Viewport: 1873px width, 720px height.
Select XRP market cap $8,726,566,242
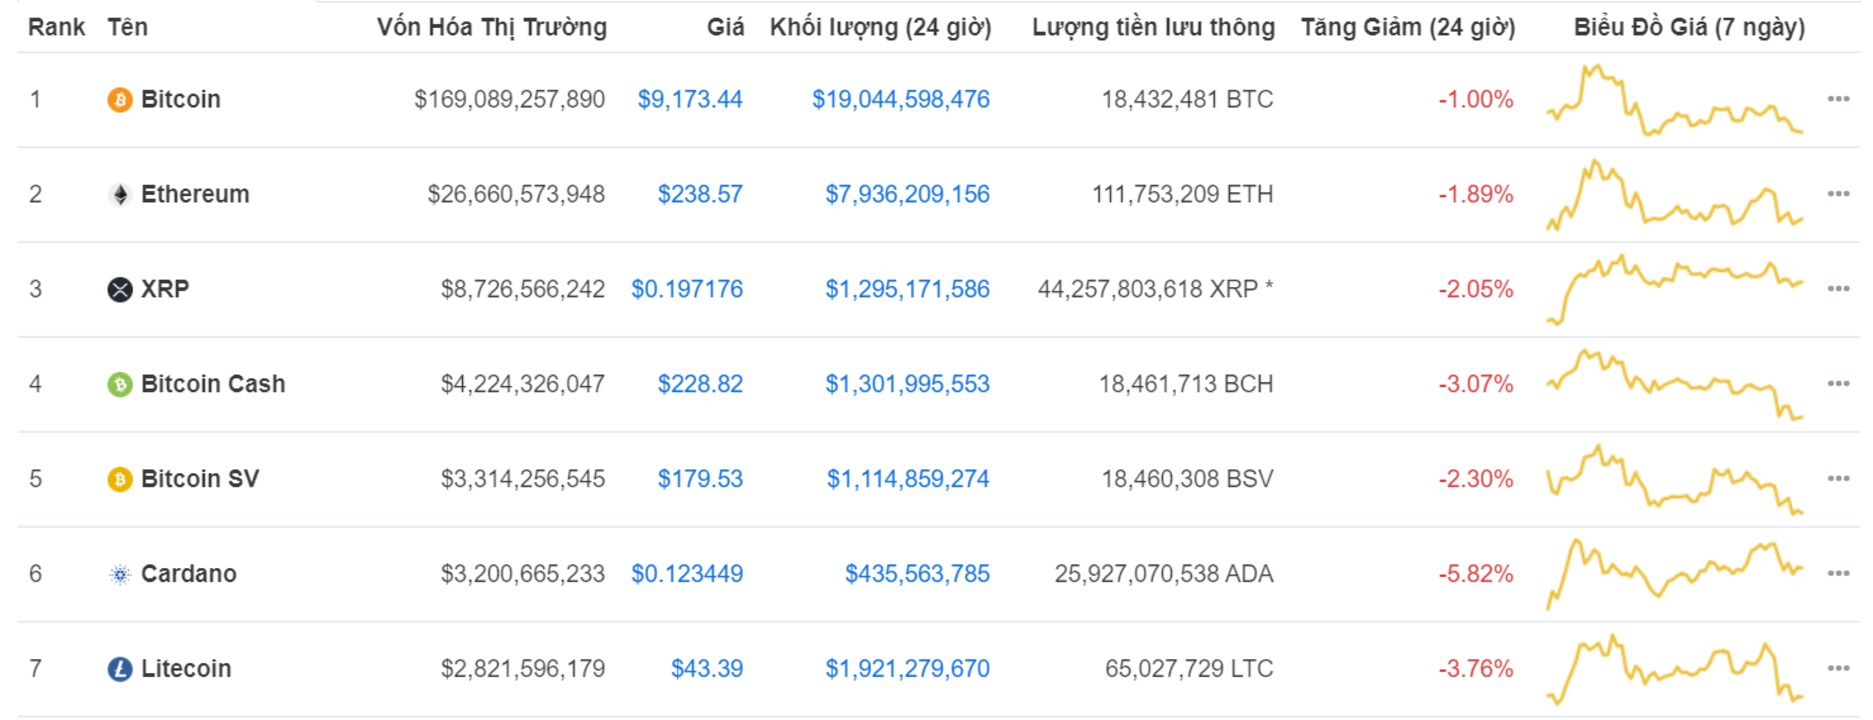point(523,290)
